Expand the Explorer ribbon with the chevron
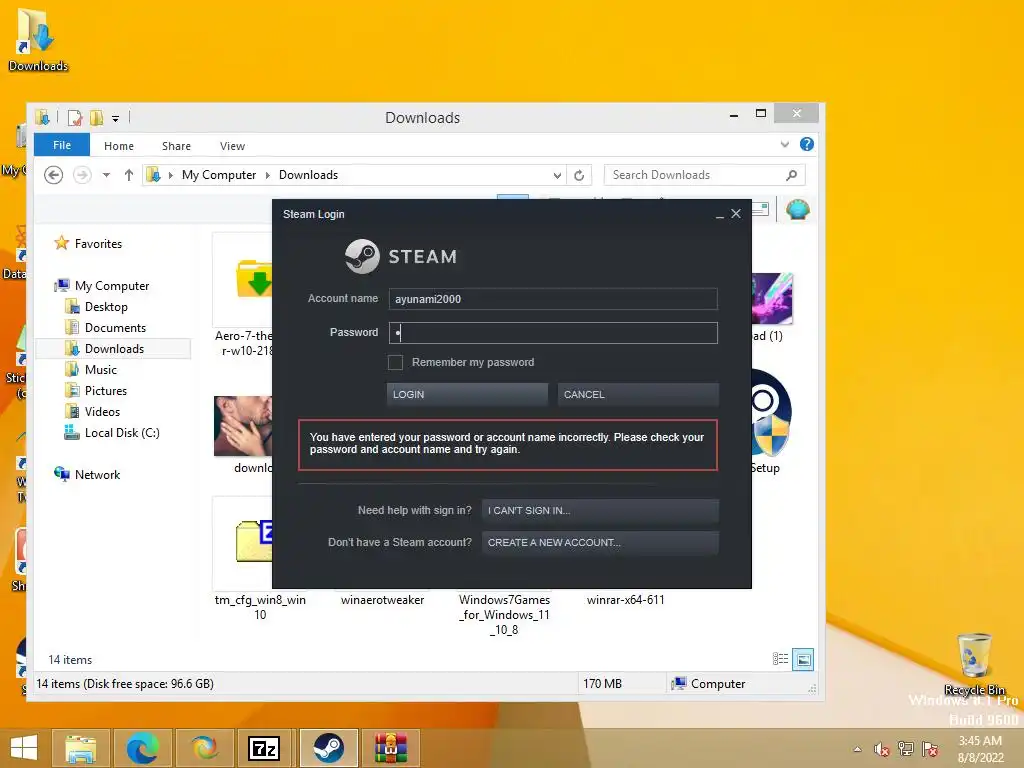 click(785, 144)
